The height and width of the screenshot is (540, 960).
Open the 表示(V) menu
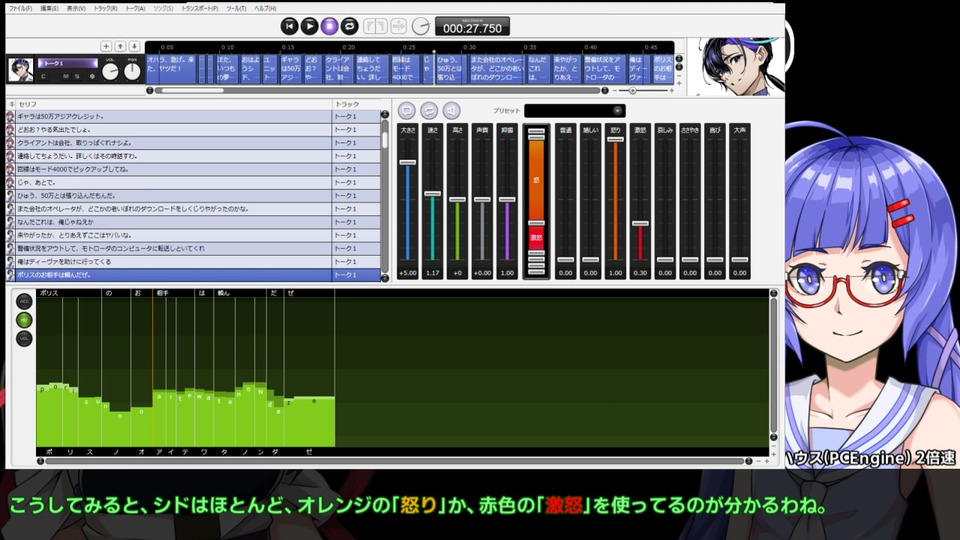pyautogui.click(x=76, y=9)
